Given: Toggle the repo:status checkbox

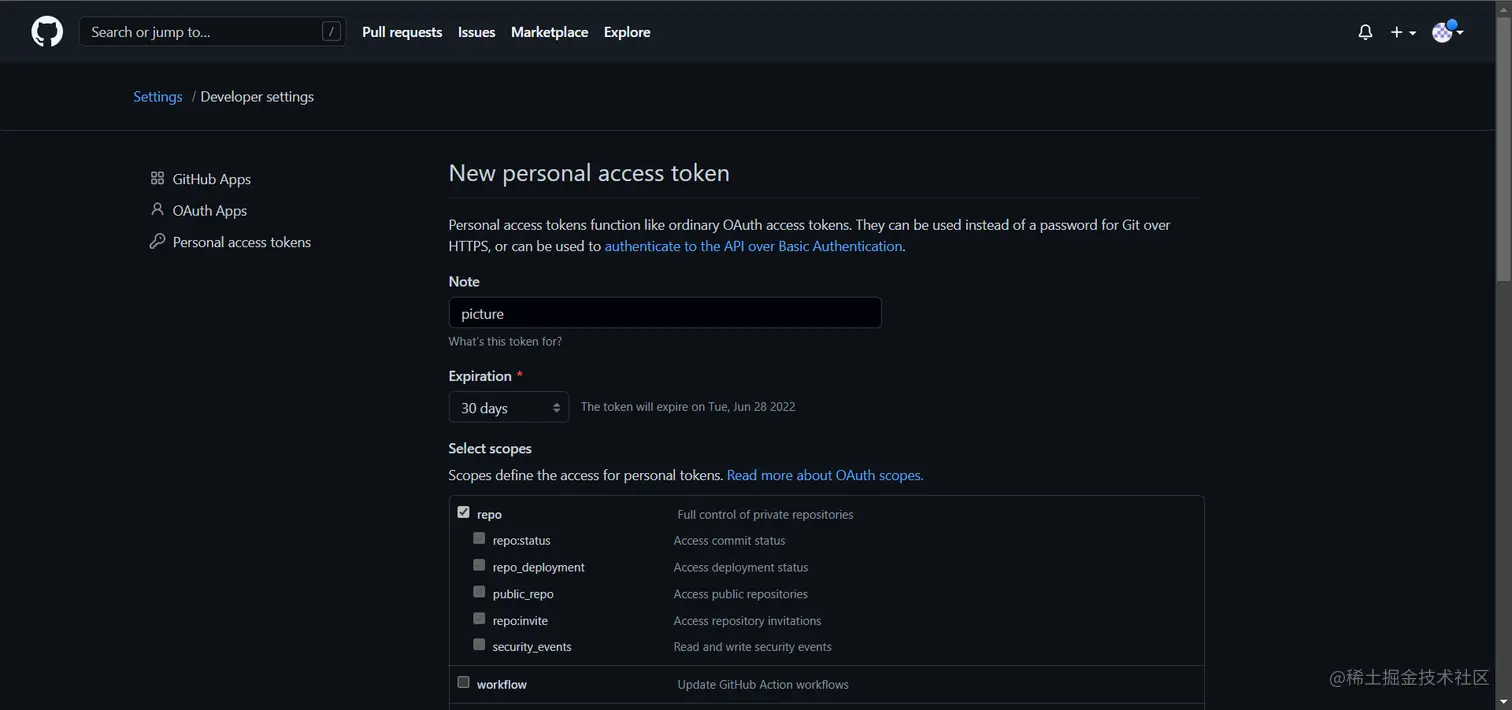Looking at the screenshot, I should click(479, 538).
